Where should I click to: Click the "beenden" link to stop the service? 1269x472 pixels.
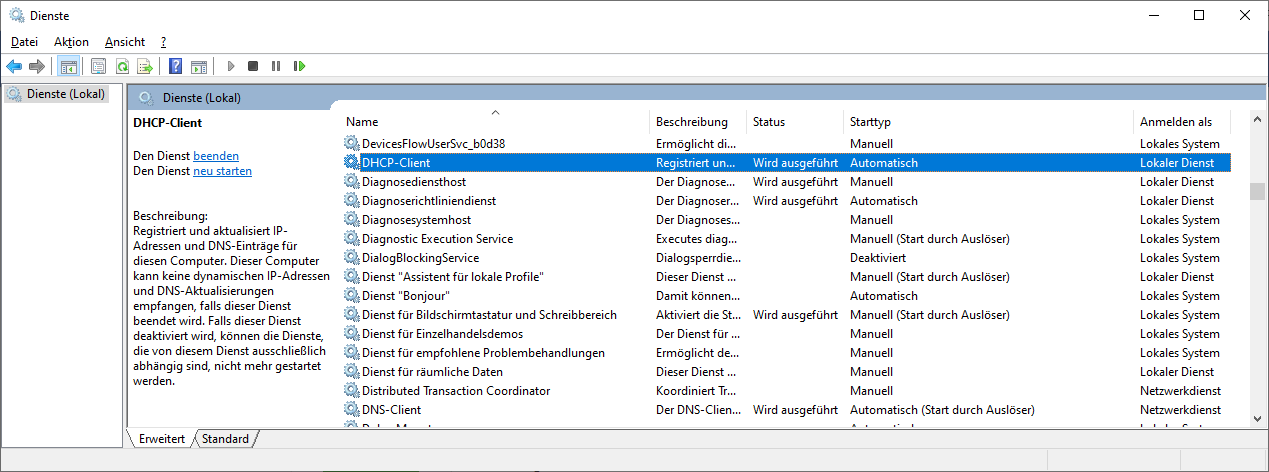(x=216, y=156)
